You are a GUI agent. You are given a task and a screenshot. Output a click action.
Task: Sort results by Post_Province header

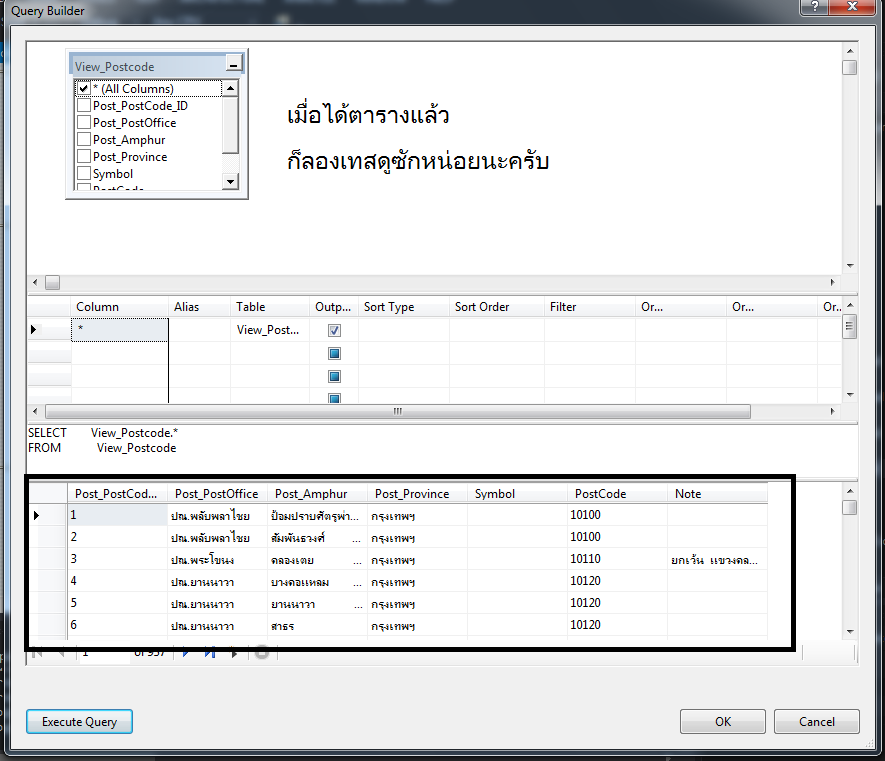[x=418, y=494]
